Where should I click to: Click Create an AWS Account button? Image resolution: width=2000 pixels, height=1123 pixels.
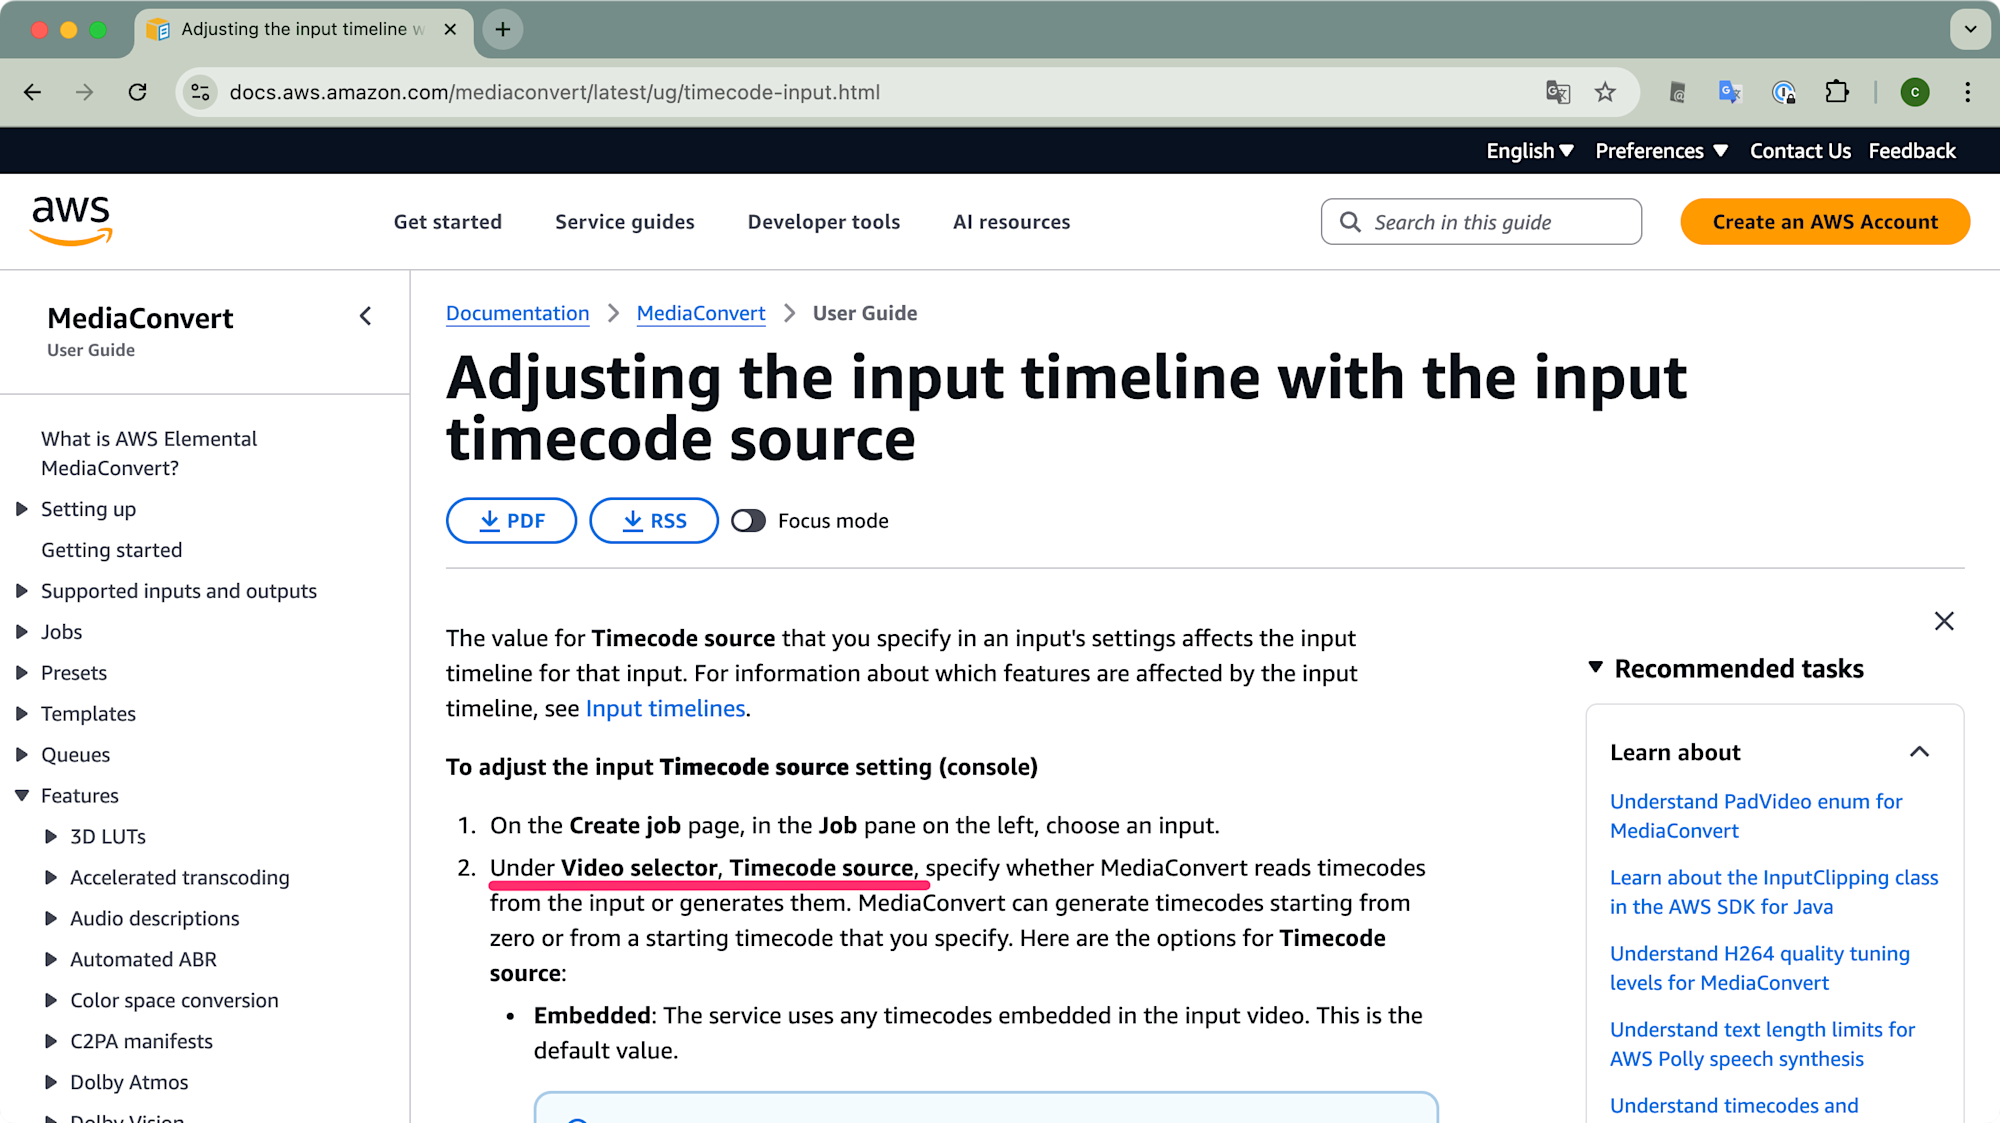pyautogui.click(x=1825, y=222)
